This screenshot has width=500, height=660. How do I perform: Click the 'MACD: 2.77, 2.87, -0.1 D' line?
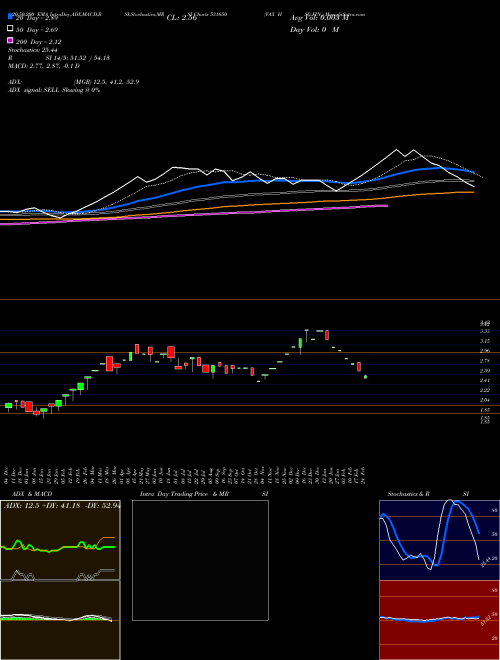[x=44, y=66]
